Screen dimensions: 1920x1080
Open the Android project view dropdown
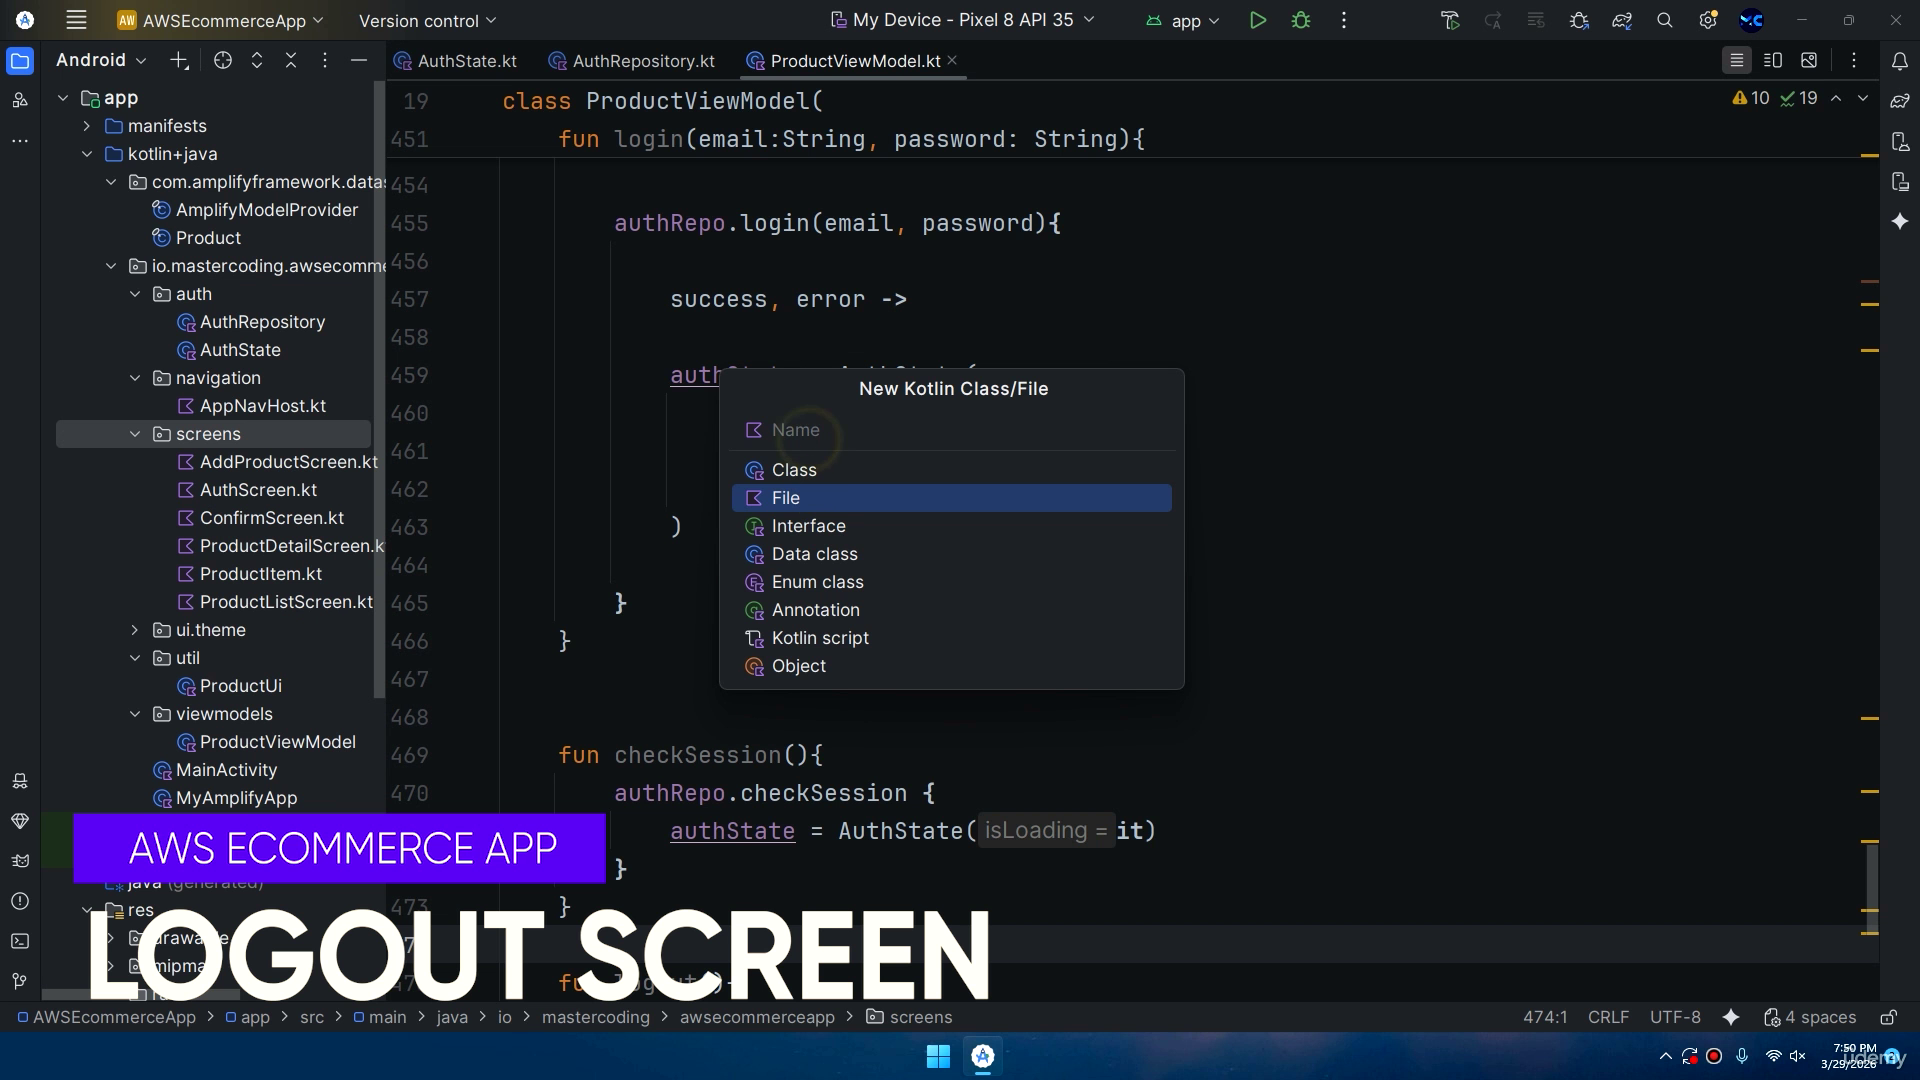coord(101,60)
